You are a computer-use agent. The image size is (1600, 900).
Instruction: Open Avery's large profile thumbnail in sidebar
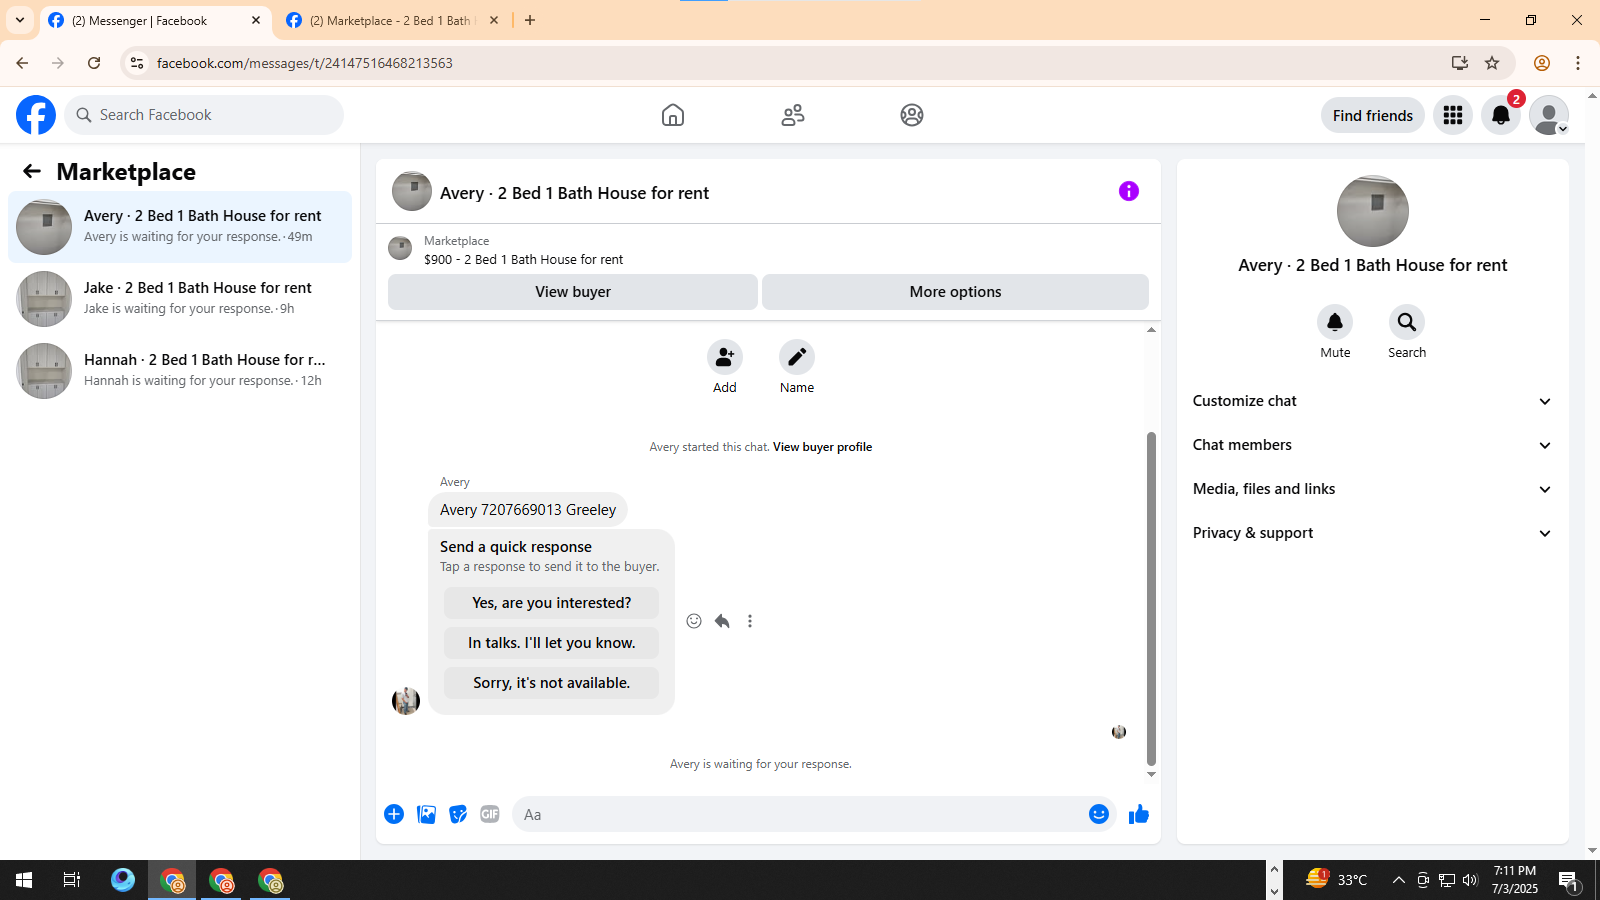point(1373,211)
